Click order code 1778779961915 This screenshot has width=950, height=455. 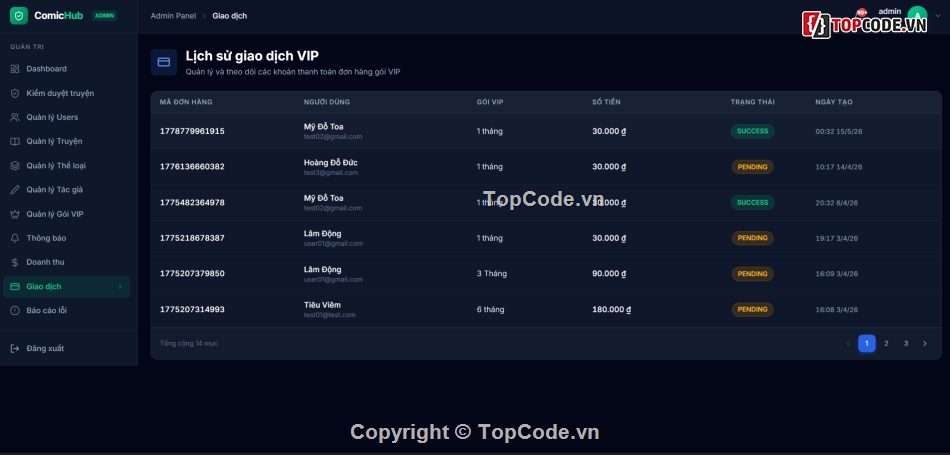(x=192, y=131)
